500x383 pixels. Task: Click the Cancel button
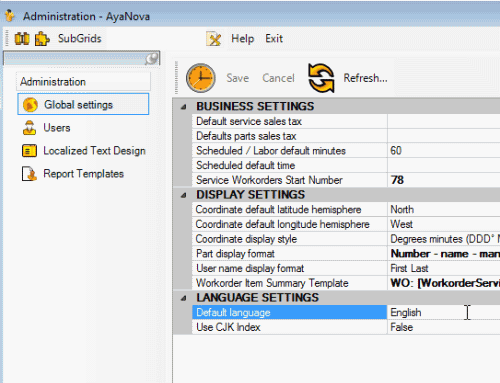click(x=278, y=78)
